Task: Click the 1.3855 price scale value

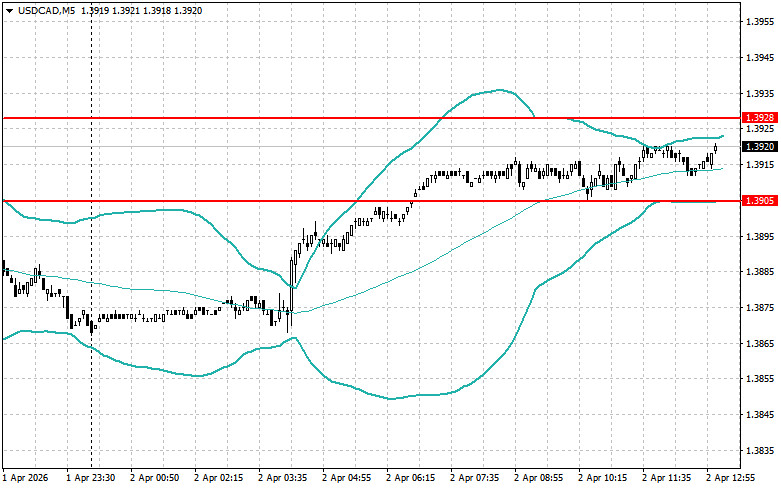Action: (760, 379)
